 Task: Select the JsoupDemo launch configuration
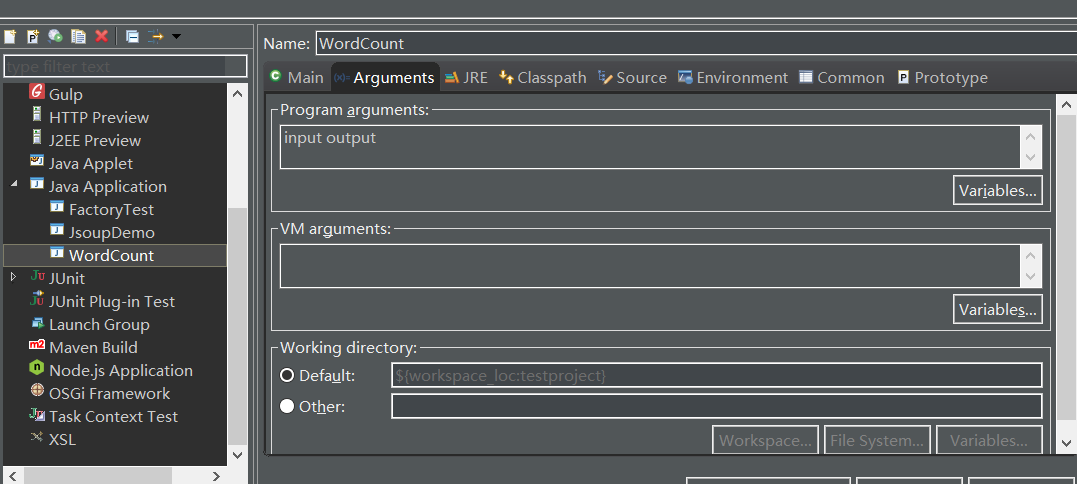[x=111, y=233]
